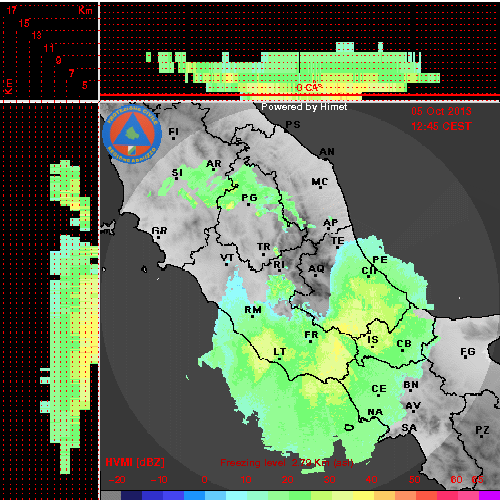Click the 12:45 CEST timestamp
Screen dimensions: 500x500
click(441, 126)
